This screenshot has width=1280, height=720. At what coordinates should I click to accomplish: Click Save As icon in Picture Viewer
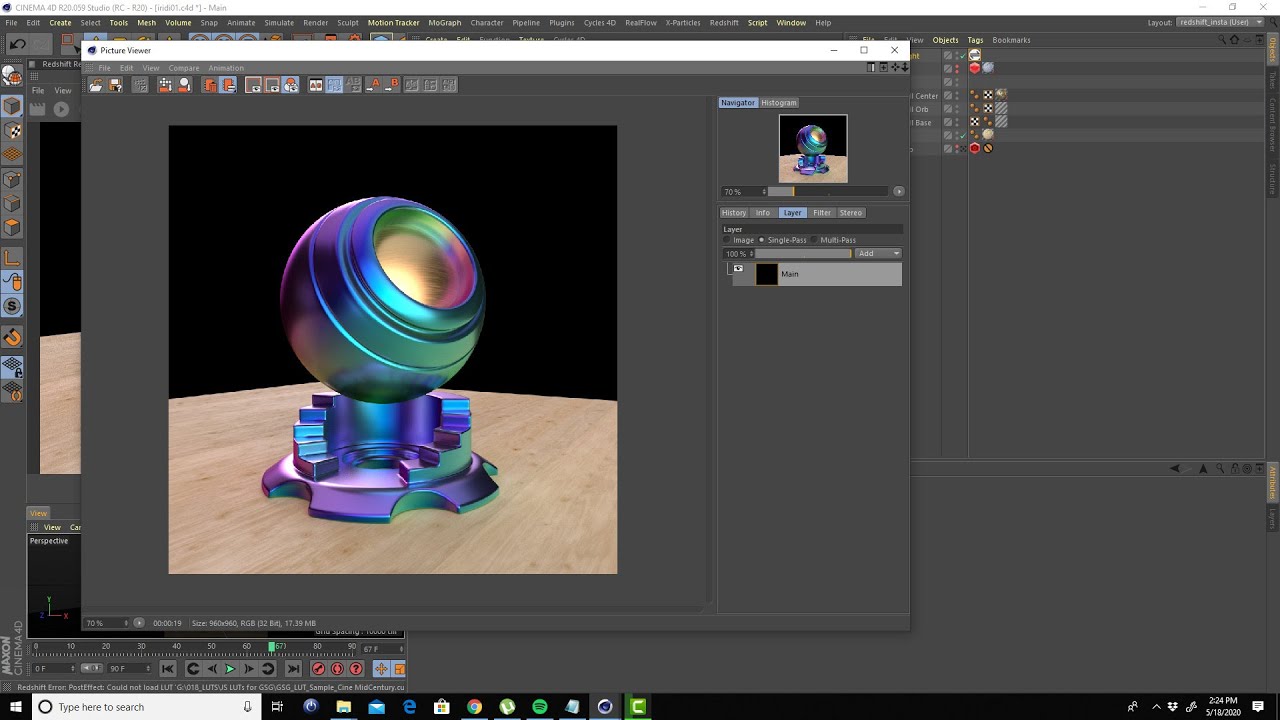(115, 86)
